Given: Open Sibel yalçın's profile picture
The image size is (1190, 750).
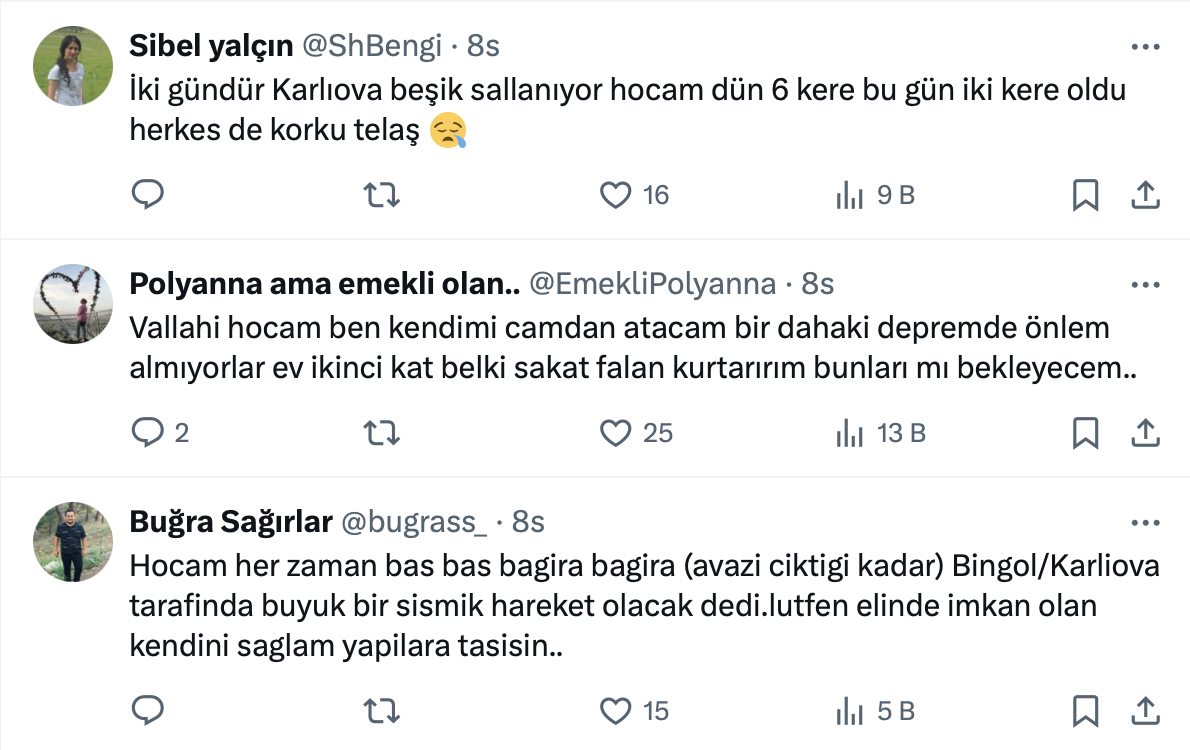Looking at the screenshot, I should point(73,66).
